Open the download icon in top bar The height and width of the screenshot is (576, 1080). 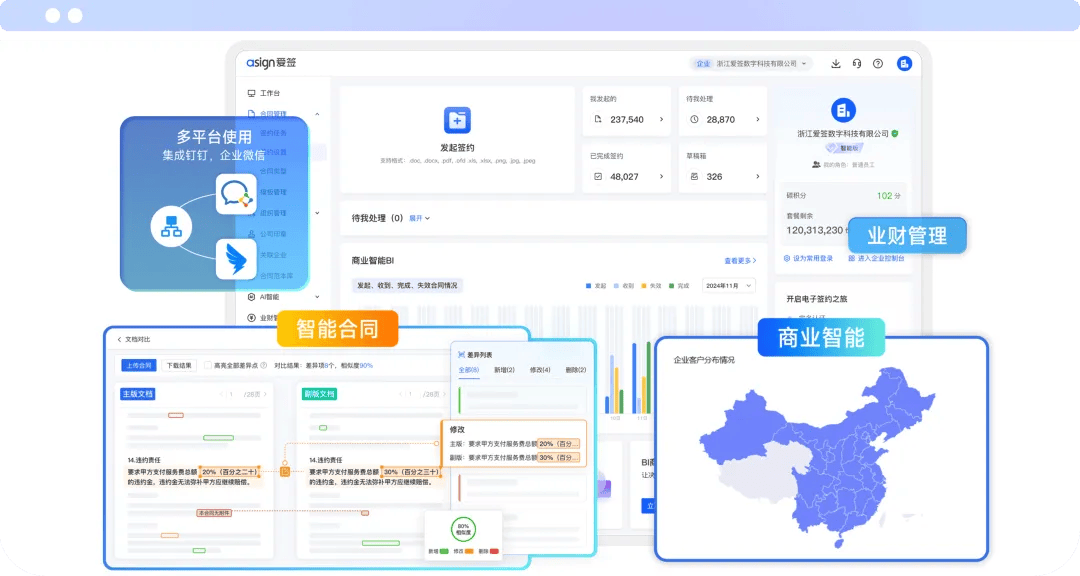point(836,63)
